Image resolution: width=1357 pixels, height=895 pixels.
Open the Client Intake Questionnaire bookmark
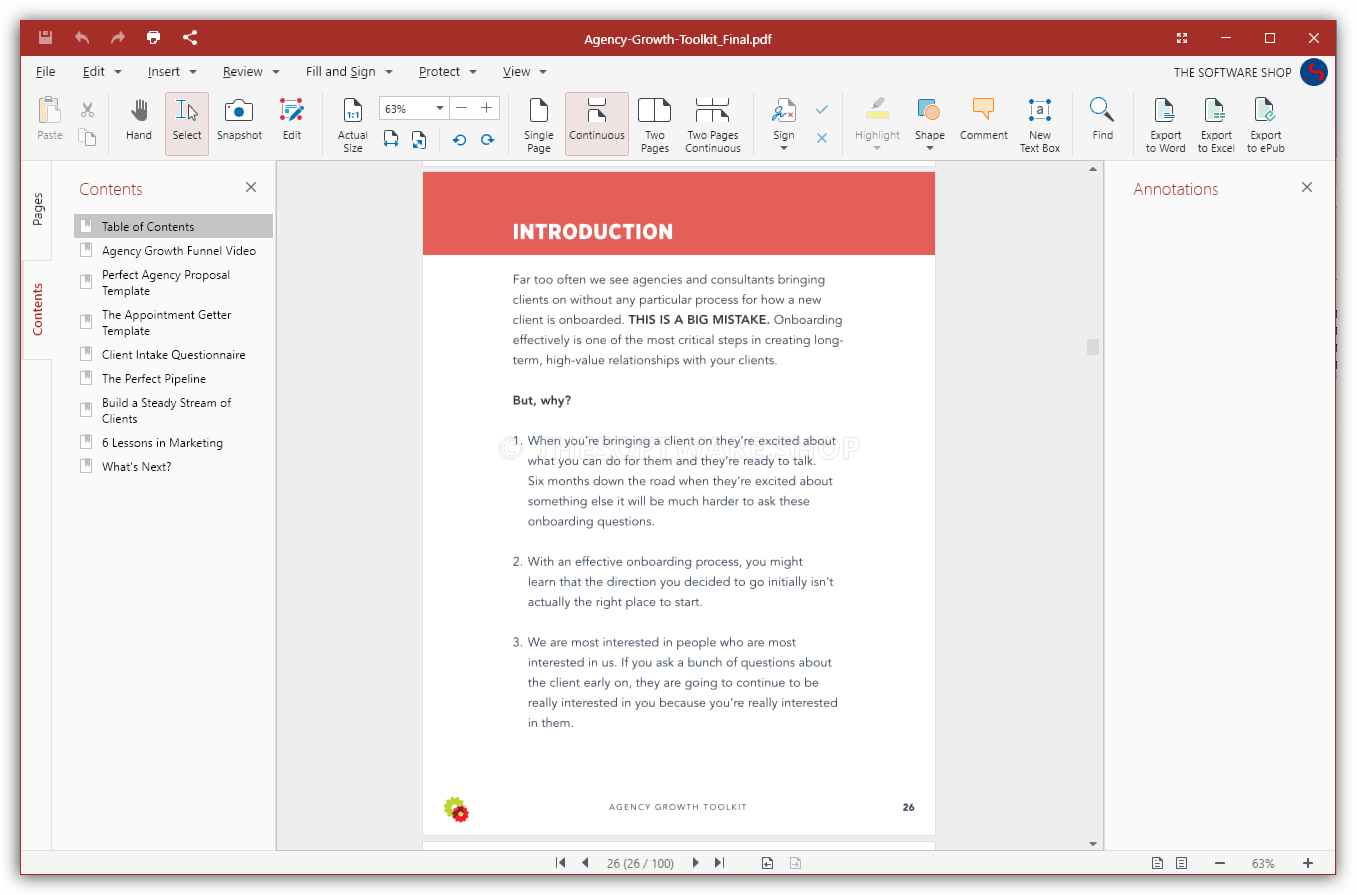coord(172,354)
